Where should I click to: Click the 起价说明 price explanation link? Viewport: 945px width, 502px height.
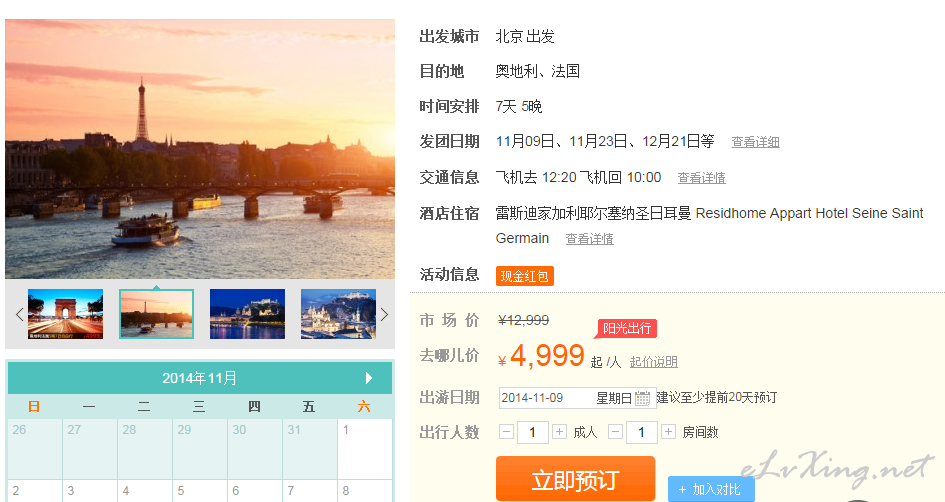point(653,362)
